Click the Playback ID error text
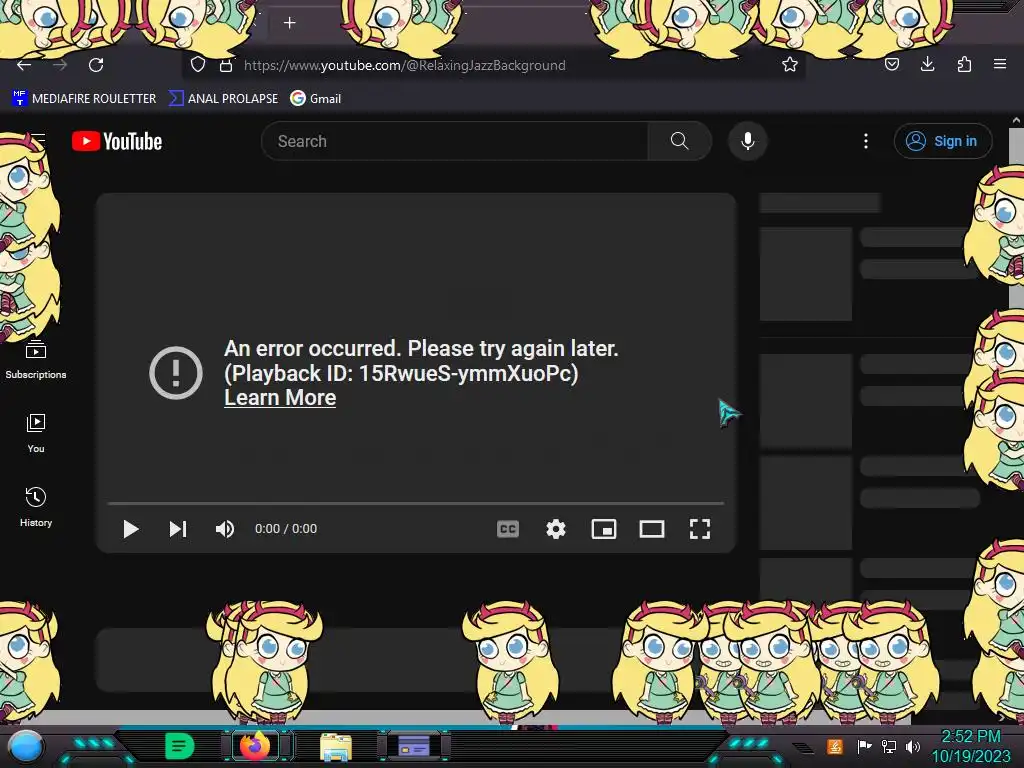This screenshot has height=768, width=1024. coord(401,374)
